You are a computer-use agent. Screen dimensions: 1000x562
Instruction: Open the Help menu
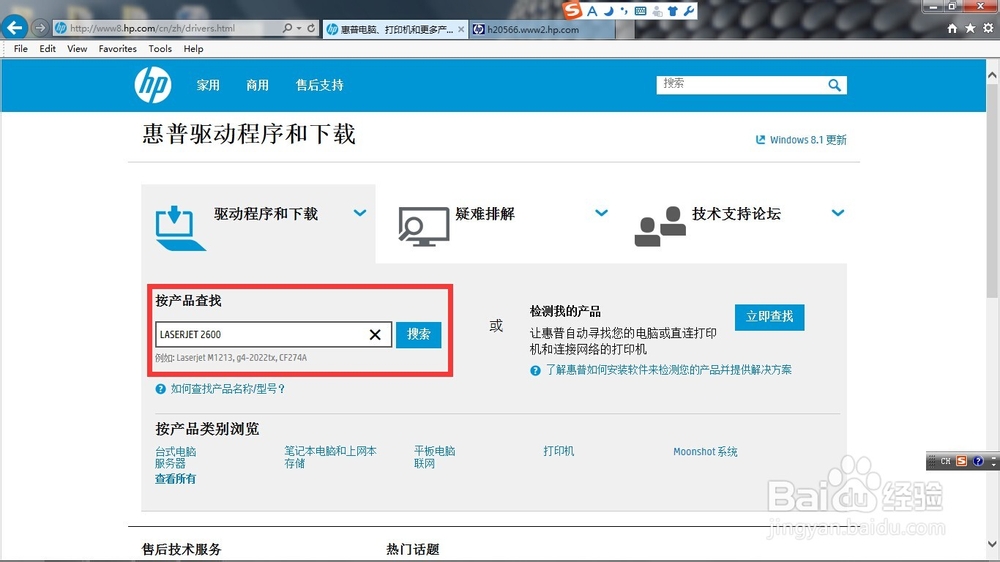[193, 48]
